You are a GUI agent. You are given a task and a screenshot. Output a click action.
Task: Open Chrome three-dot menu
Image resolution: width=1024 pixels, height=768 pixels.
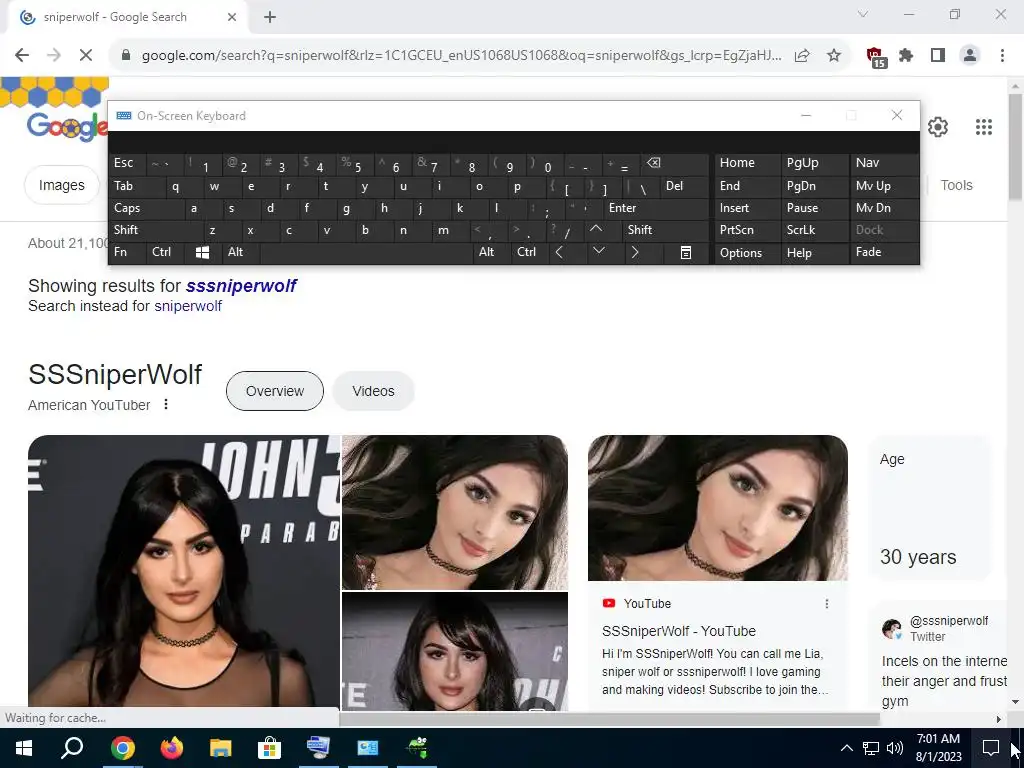[1002, 56]
